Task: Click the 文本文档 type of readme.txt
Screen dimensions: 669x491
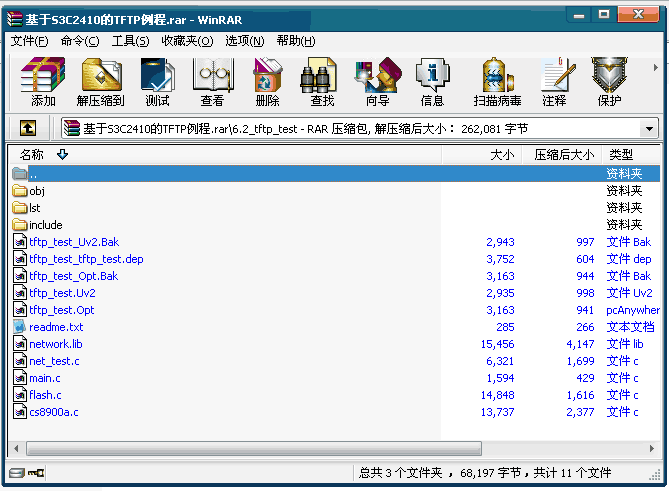Action: tap(630, 327)
